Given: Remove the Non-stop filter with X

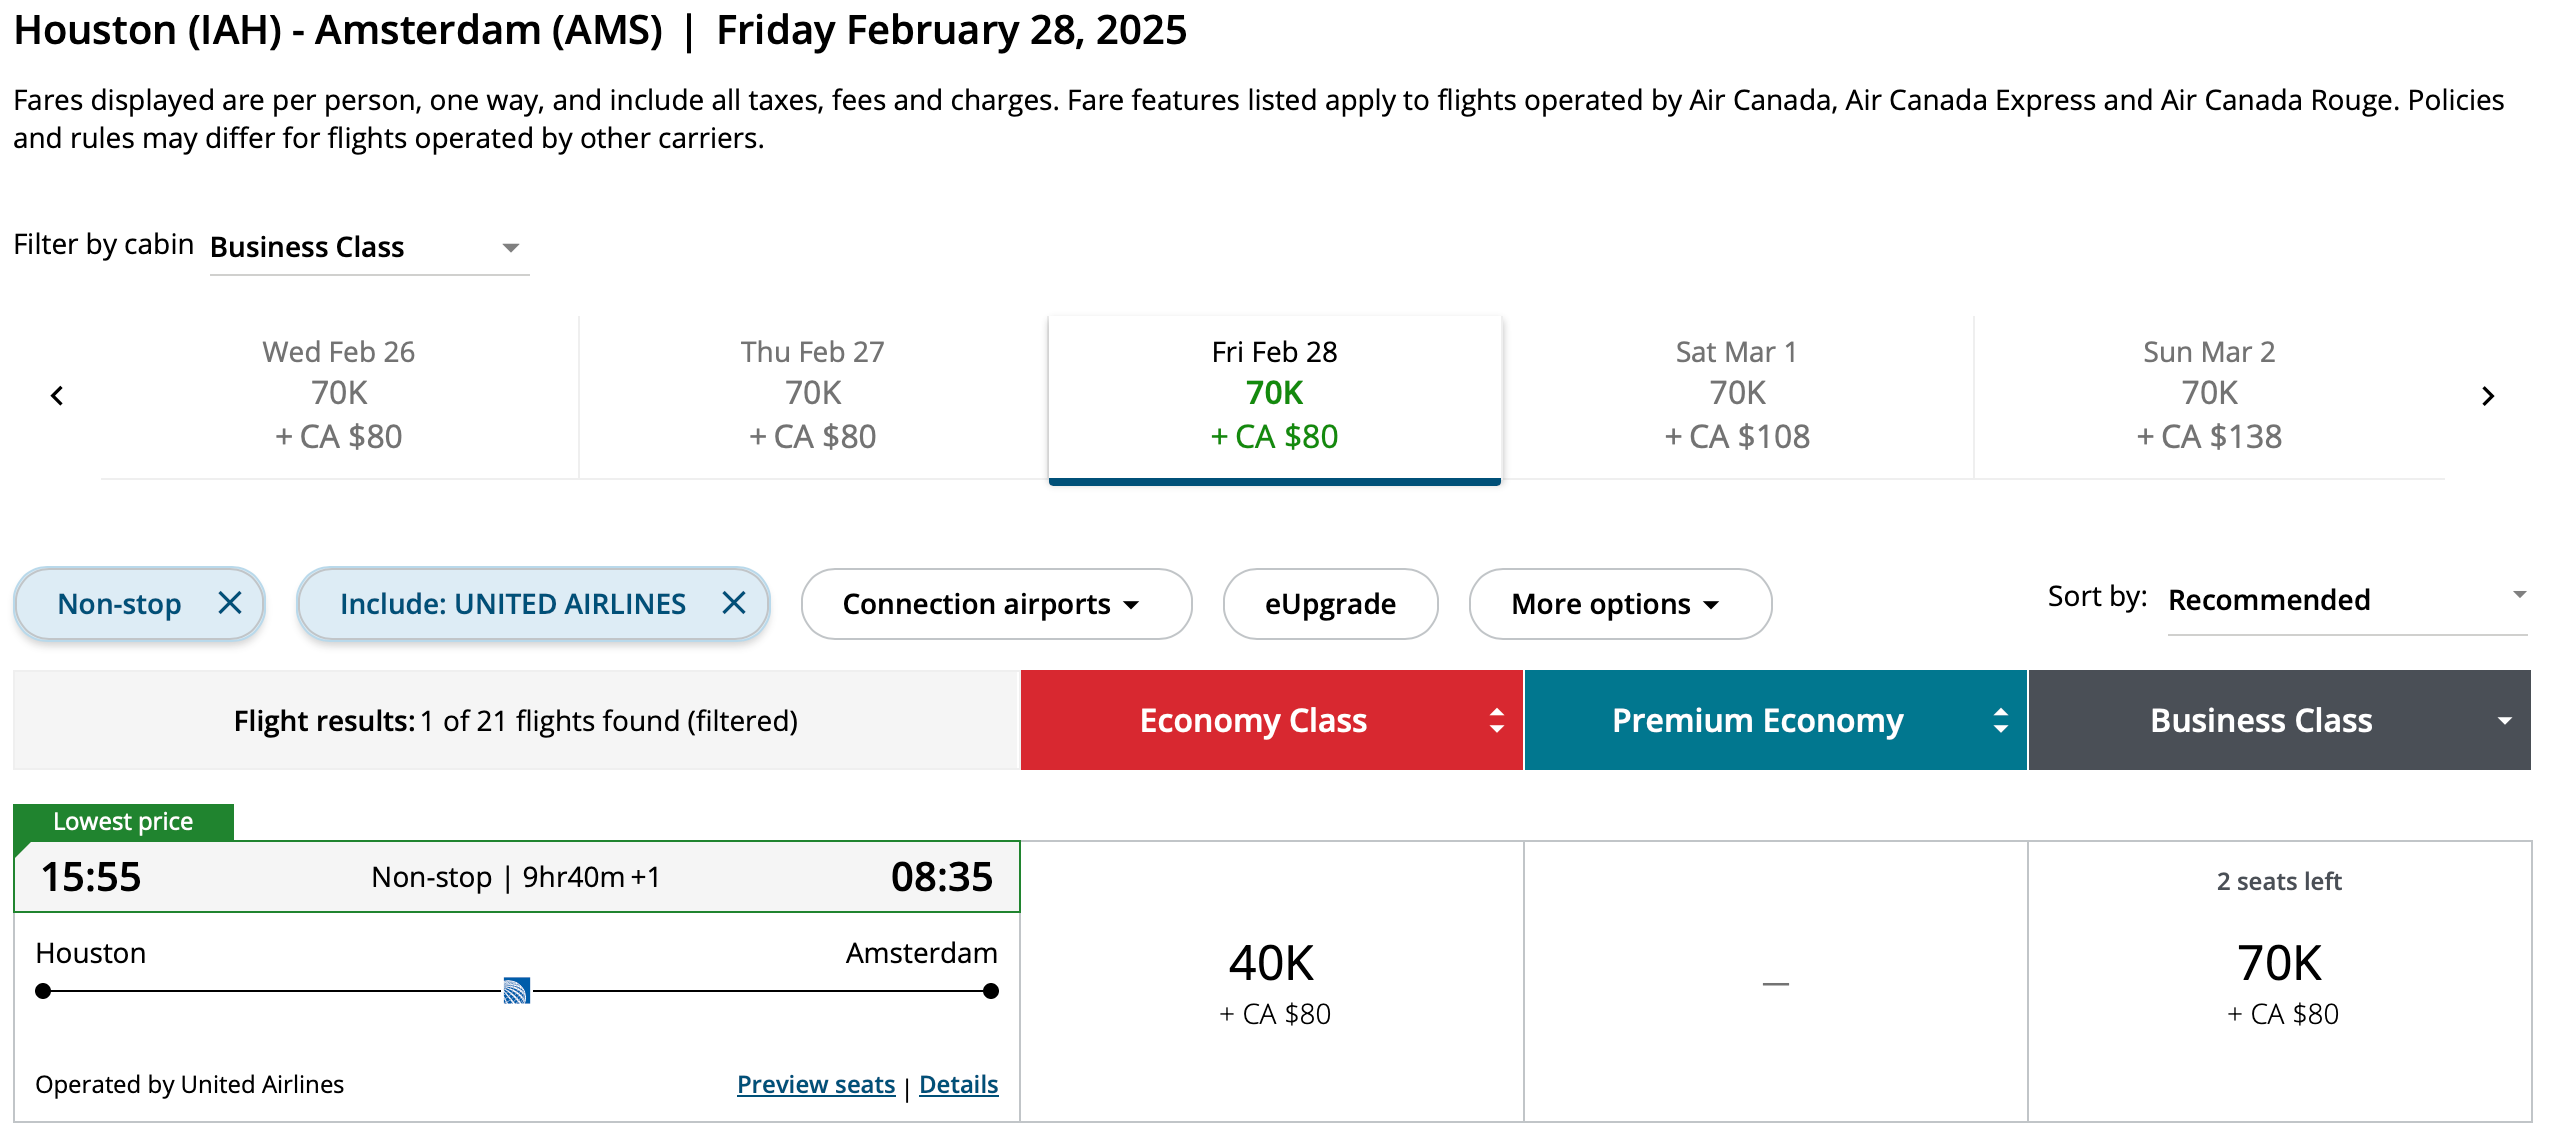Looking at the screenshot, I should point(230,603).
